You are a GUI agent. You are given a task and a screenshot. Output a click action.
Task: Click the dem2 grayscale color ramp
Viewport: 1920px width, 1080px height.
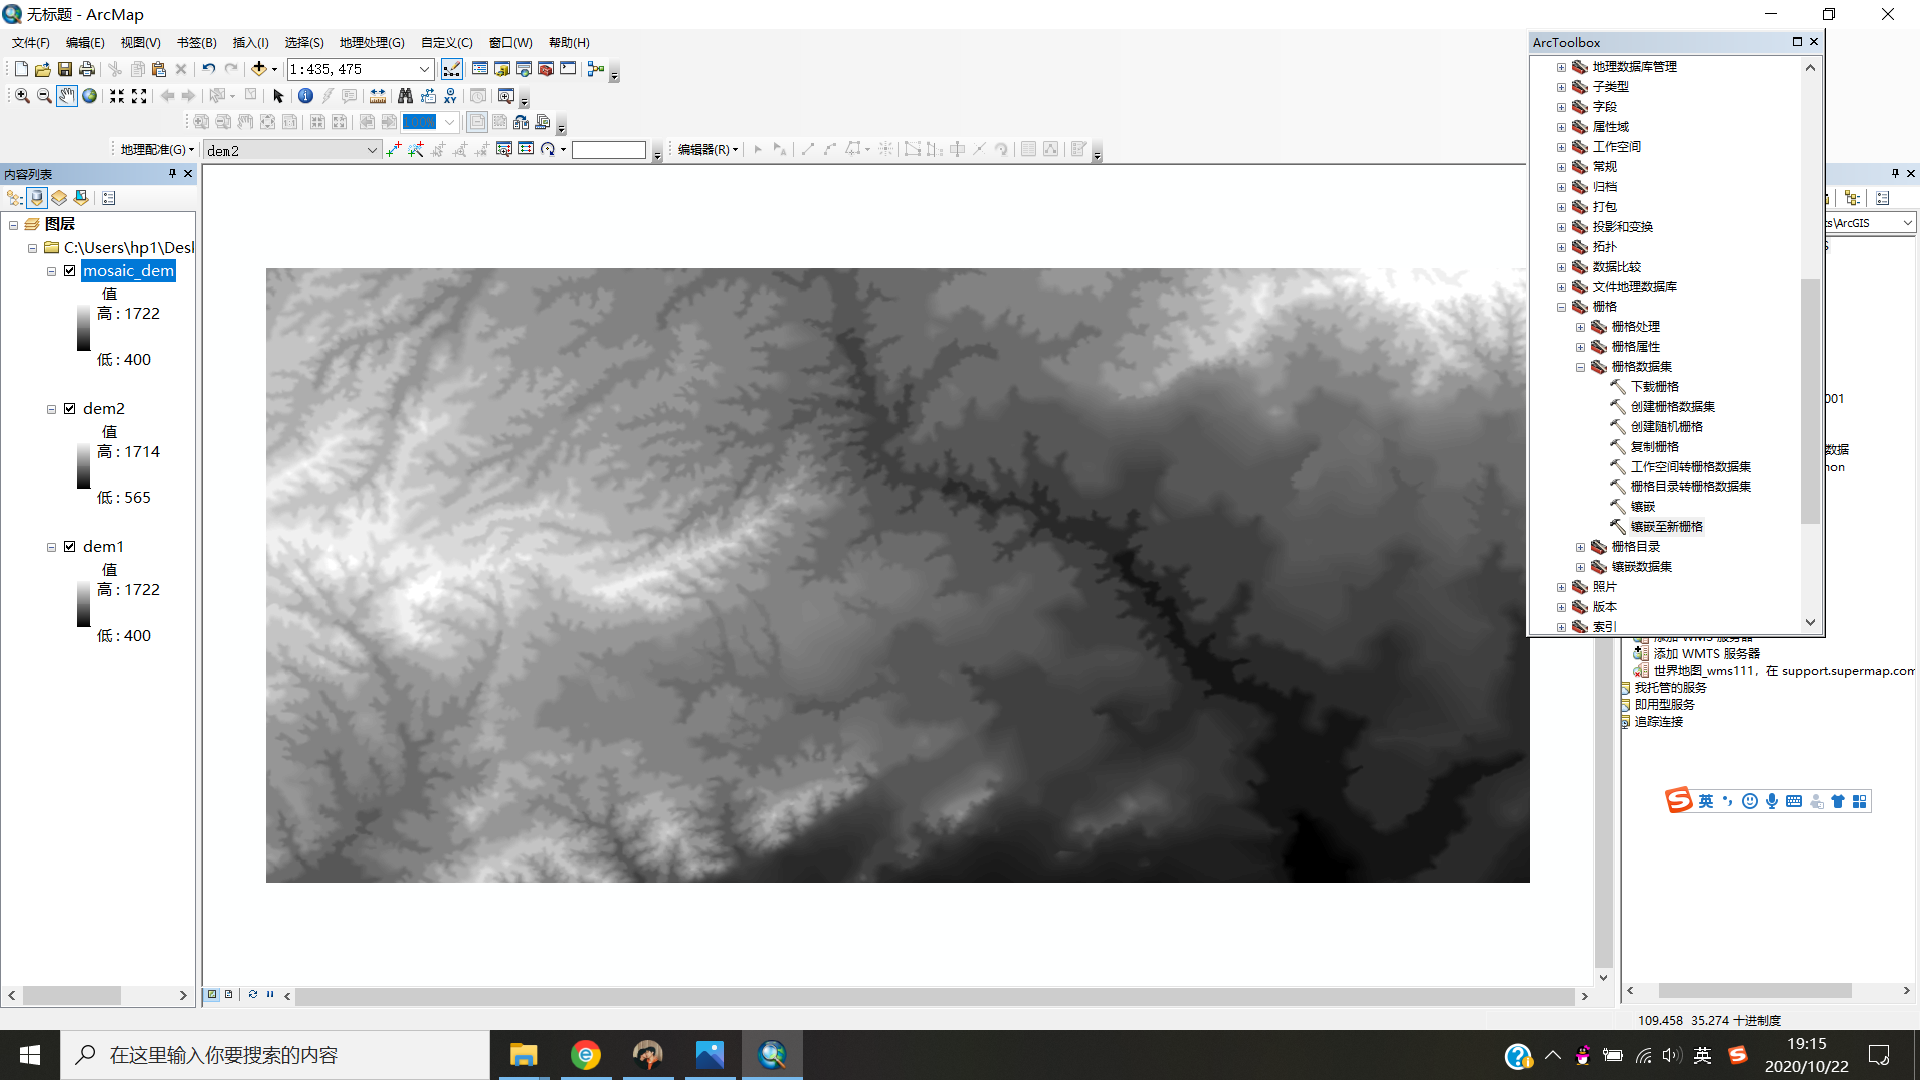point(84,465)
